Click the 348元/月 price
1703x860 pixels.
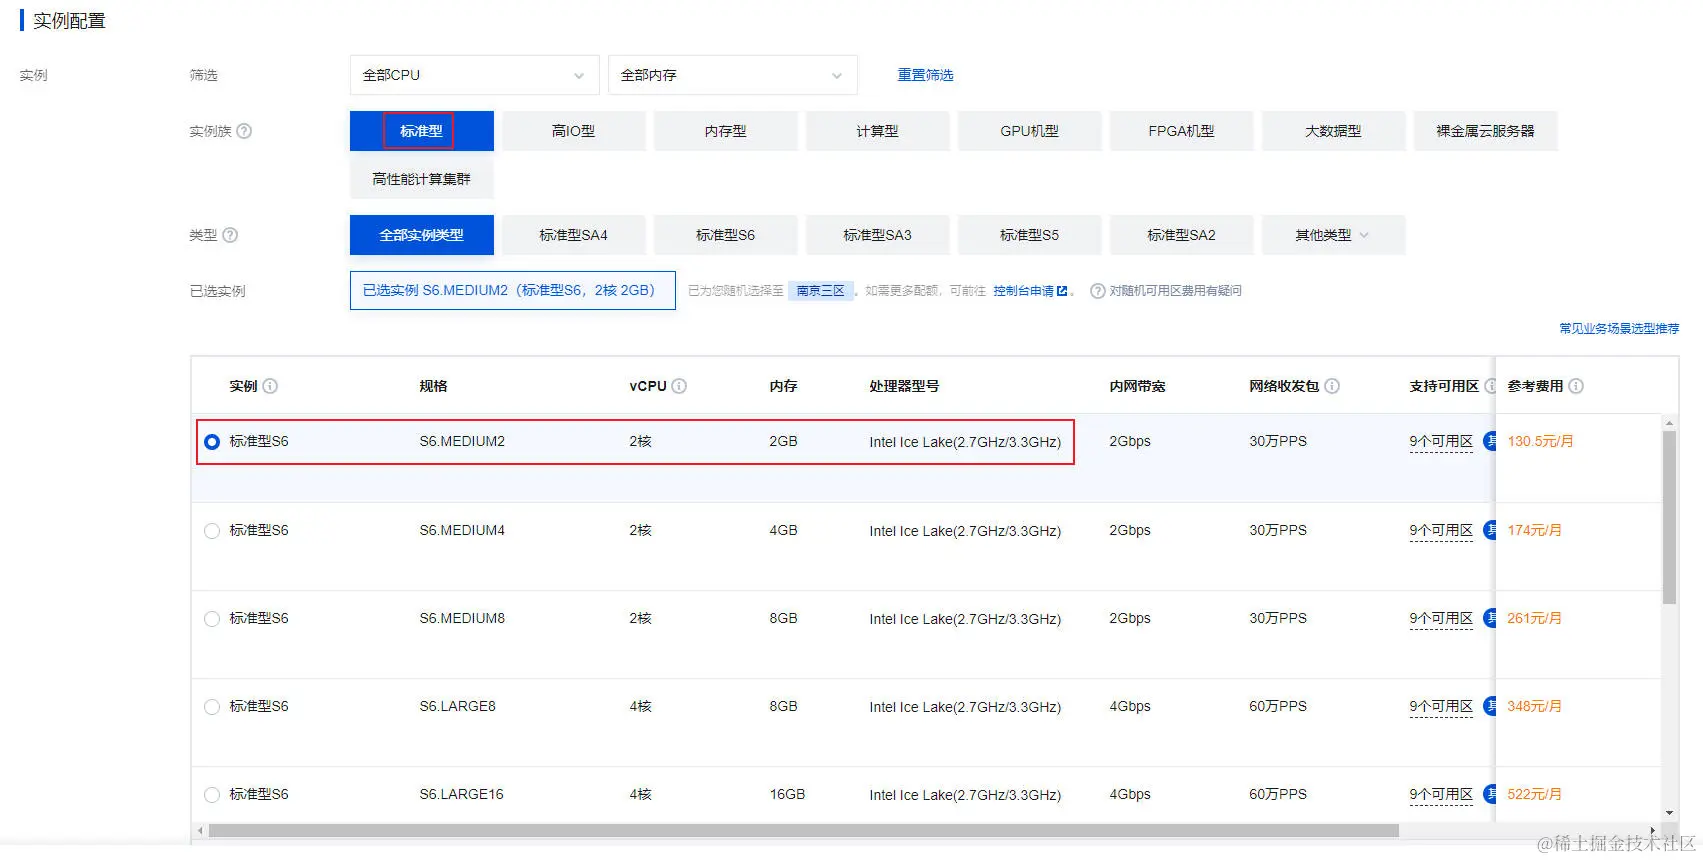1534,707
